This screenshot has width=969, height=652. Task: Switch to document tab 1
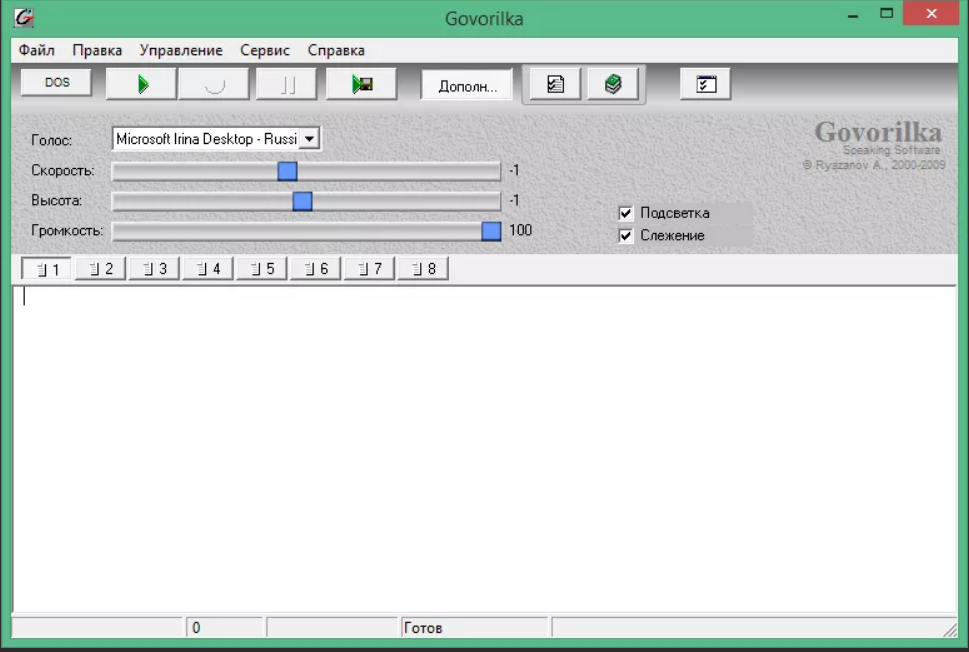click(x=46, y=269)
